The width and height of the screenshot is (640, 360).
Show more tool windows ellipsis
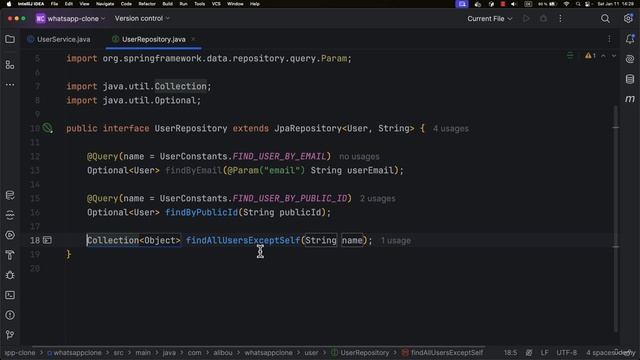tap(10, 85)
